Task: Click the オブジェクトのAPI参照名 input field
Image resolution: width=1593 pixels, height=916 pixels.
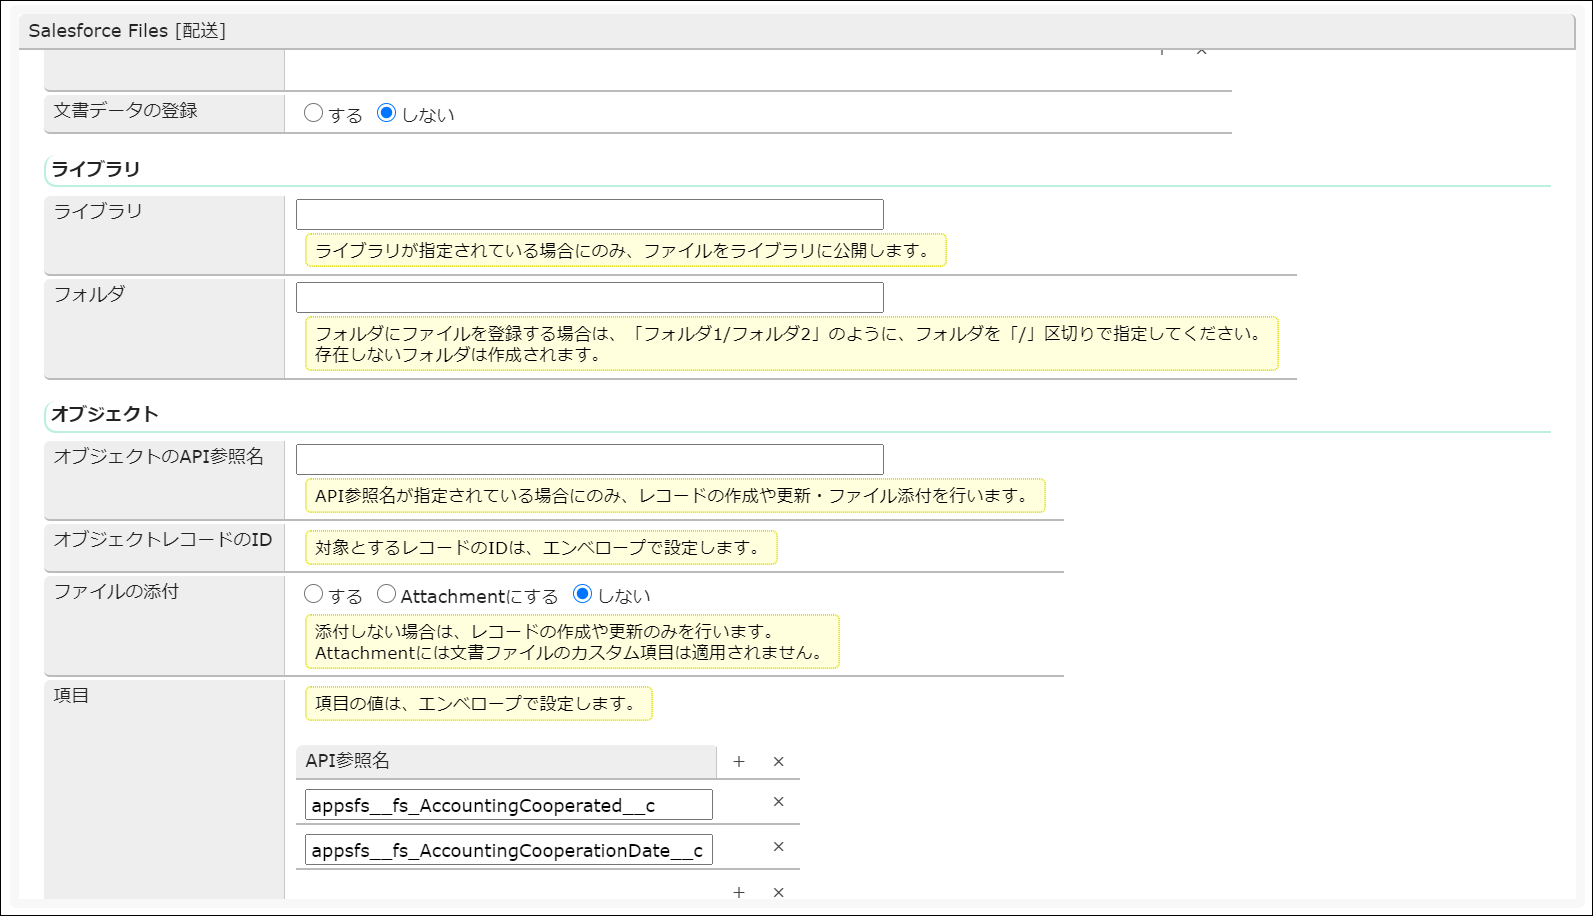Action: [590, 459]
